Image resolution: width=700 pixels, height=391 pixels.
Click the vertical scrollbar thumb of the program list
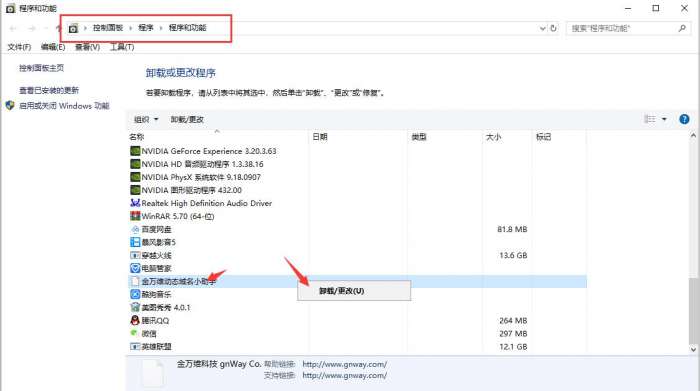click(x=693, y=310)
